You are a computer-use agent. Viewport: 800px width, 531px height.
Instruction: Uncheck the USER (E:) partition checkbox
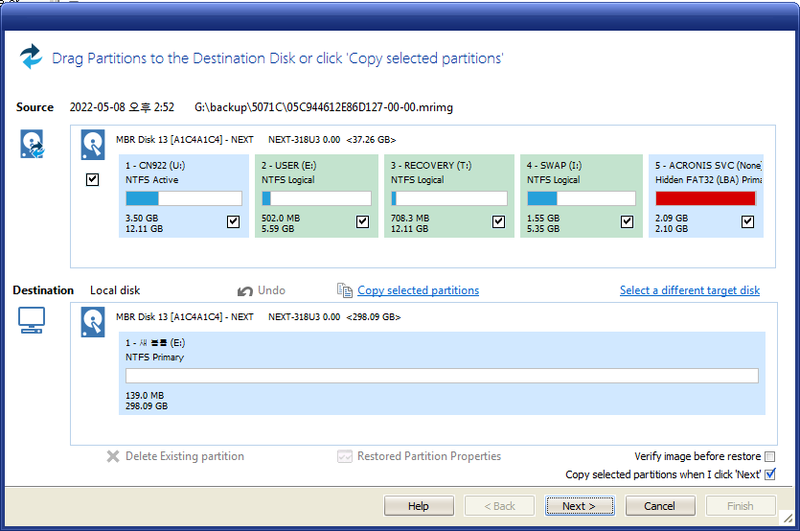coord(363,222)
